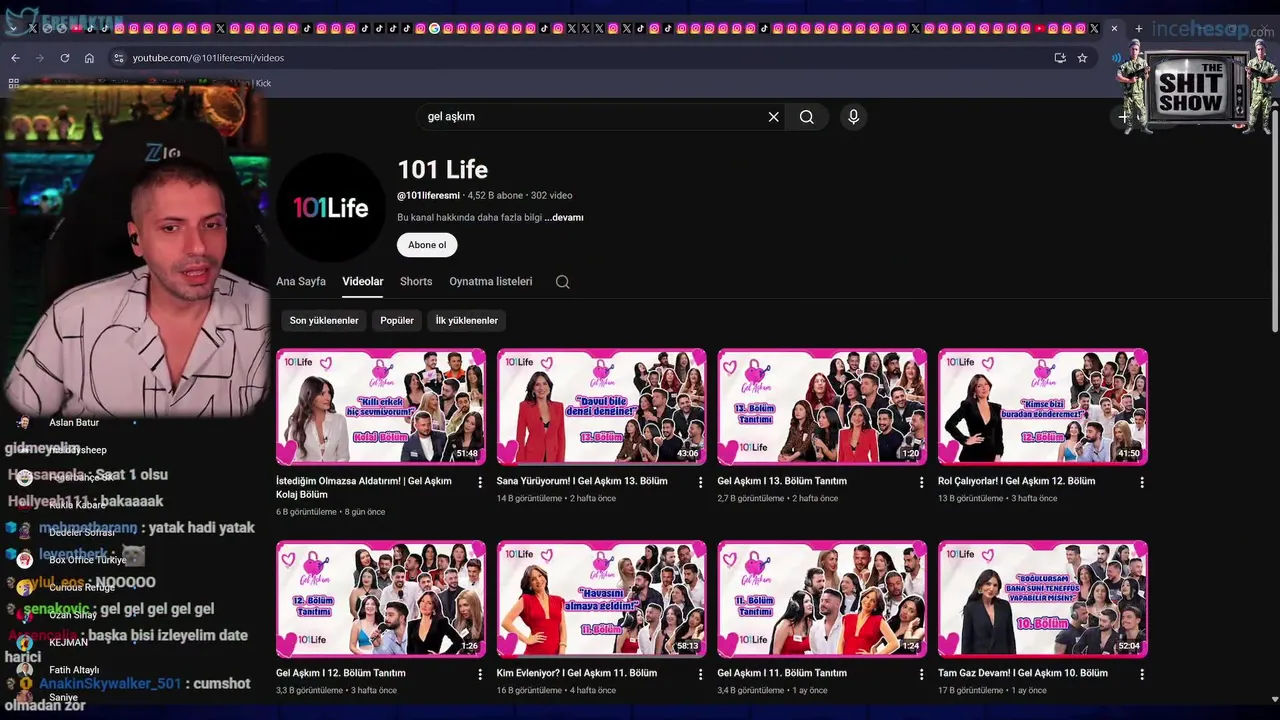Open options for Kolaj Bölüm video
The image size is (1280, 720).
pyautogui.click(x=480, y=482)
